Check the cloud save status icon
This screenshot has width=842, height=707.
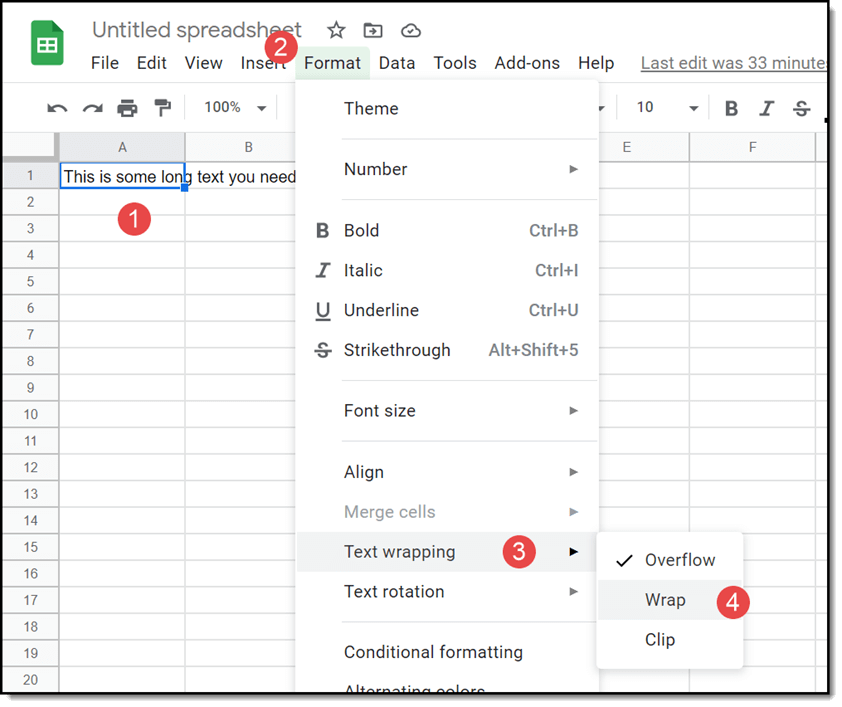coord(410,30)
